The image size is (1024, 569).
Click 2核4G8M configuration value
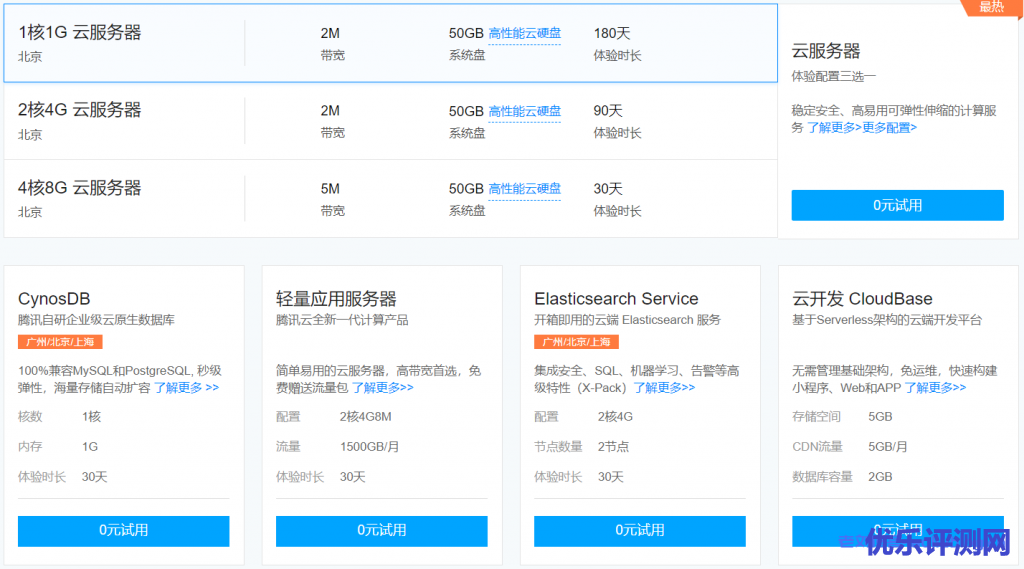365,417
